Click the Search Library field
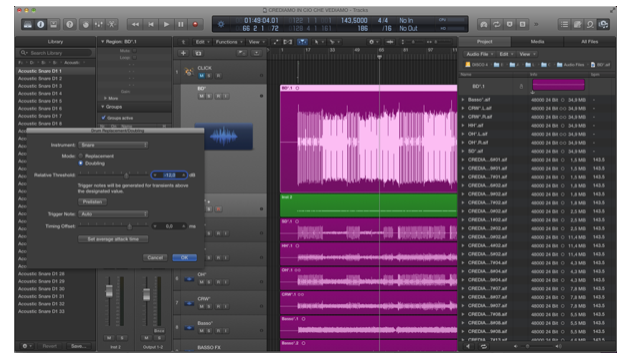Image resolution: width=628 pixels, height=361 pixels. coord(55,53)
